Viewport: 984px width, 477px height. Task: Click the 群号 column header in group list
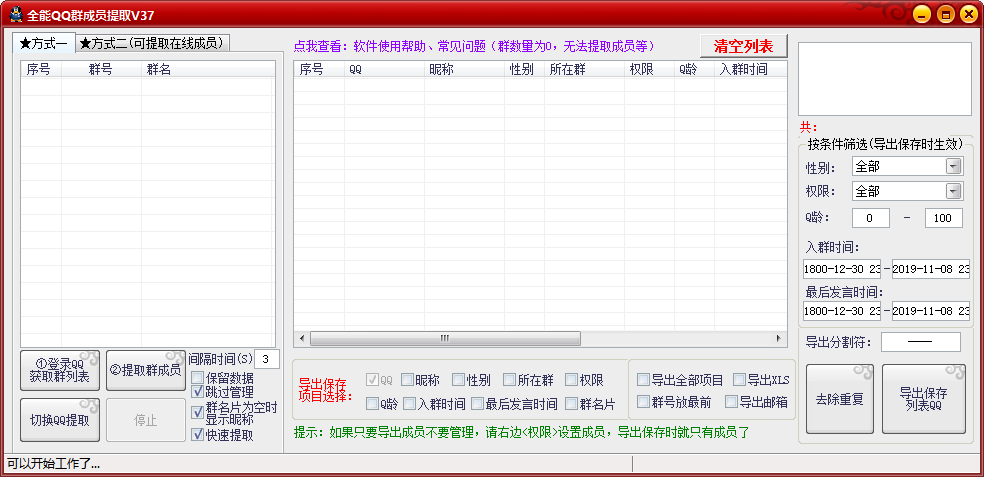pos(101,69)
